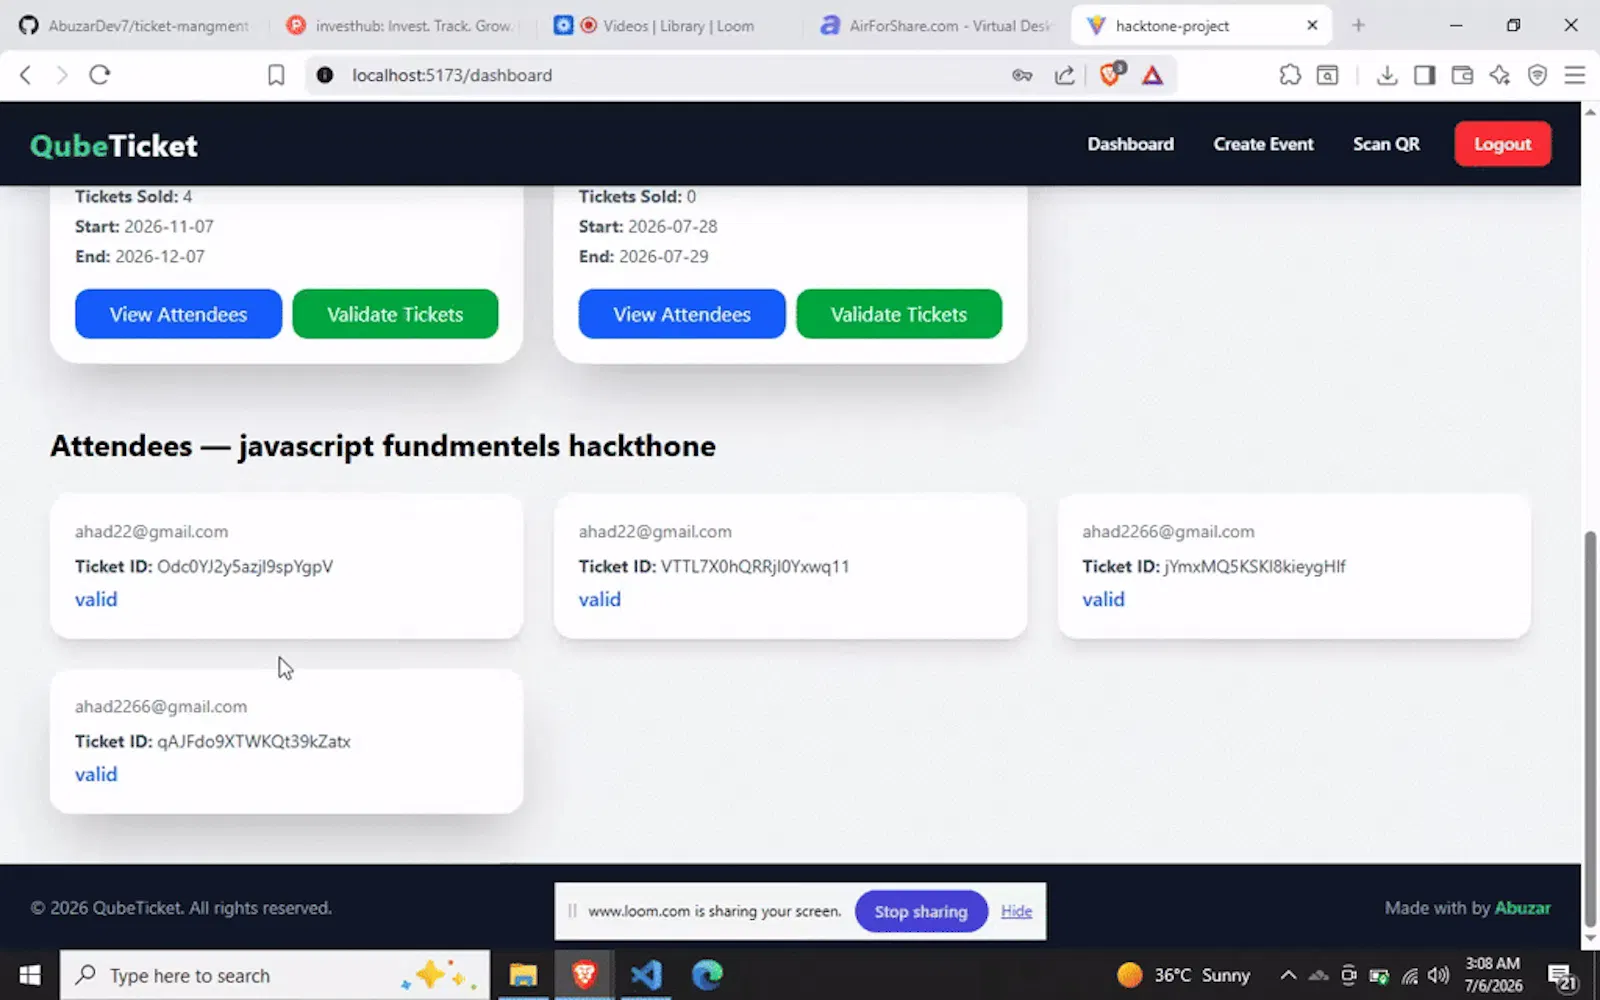Stop sharing the screen with Loom
1600x1000 pixels.
[x=921, y=911]
